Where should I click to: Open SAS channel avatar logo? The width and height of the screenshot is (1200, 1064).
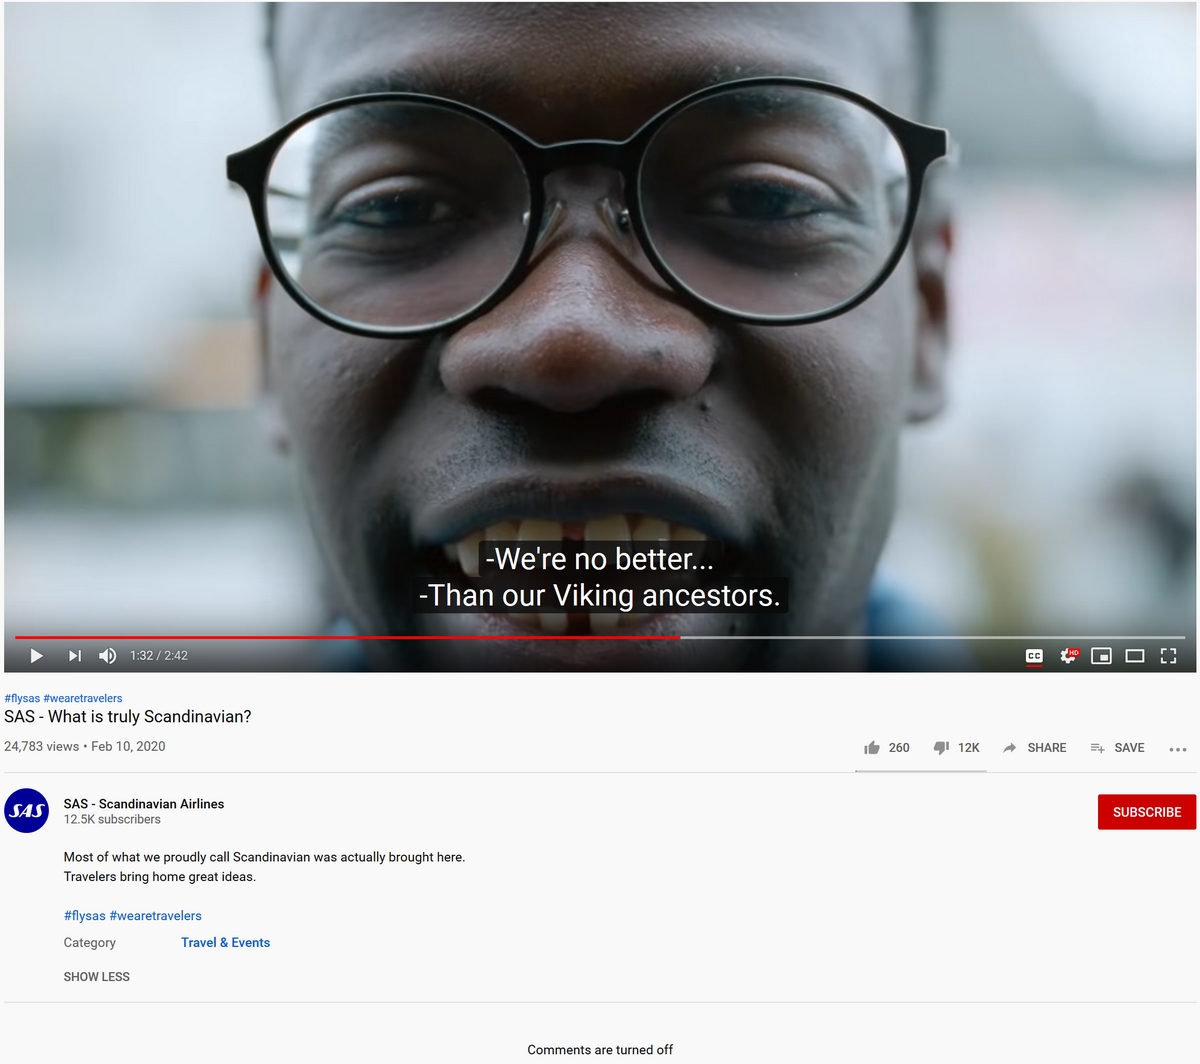pos(27,810)
